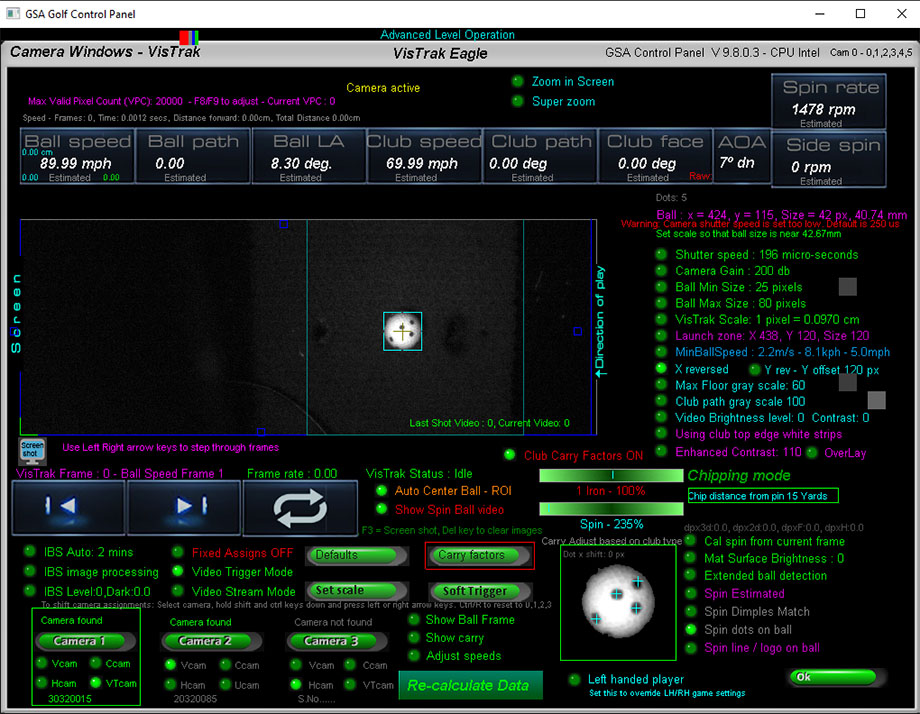Screen dimensions: 920x714
Task: Select the Camera 1 button
Action: pos(84,641)
